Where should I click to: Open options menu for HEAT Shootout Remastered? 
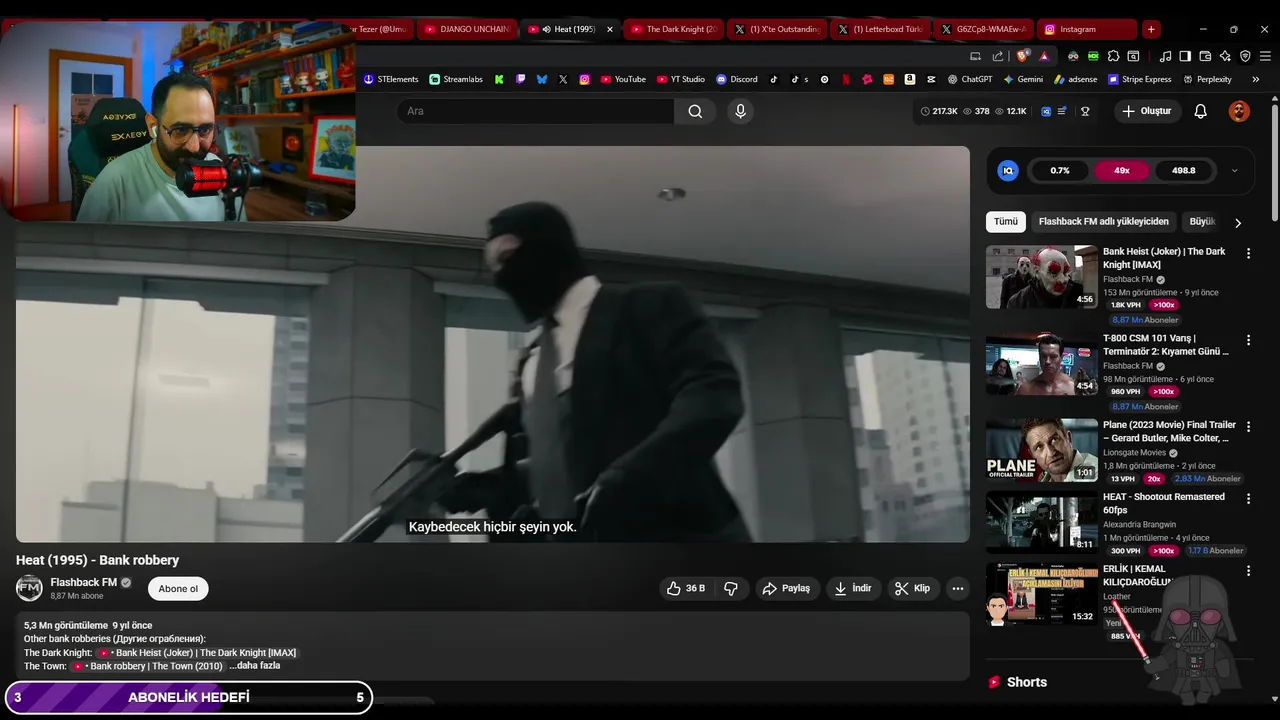click(x=1248, y=498)
